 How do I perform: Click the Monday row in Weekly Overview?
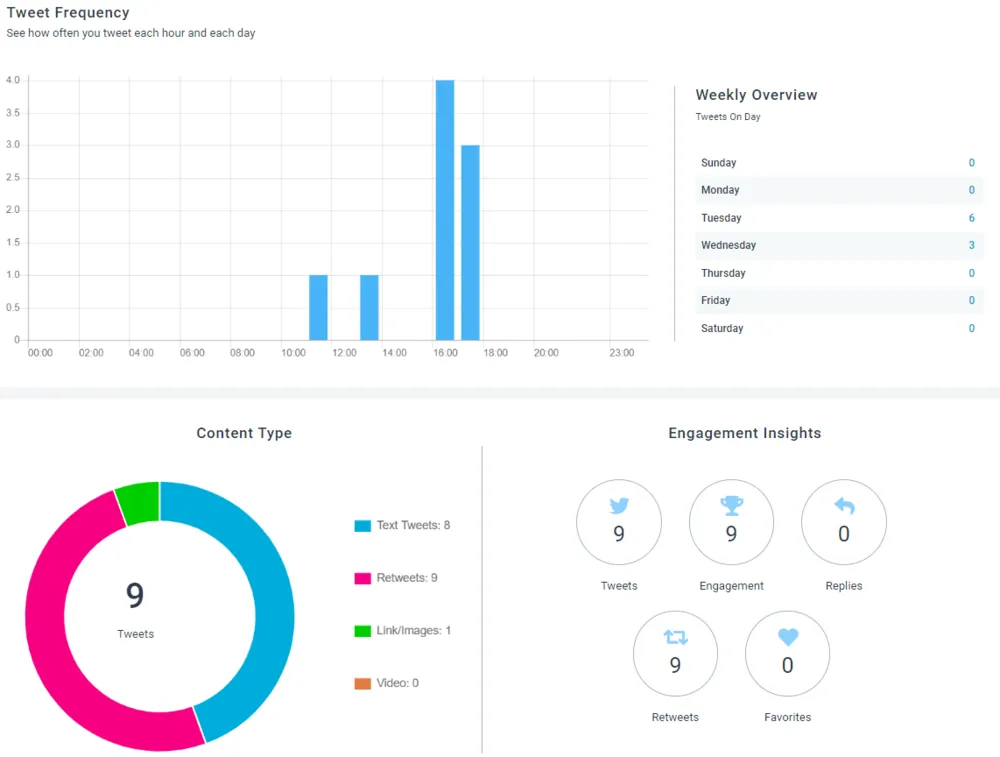point(839,190)
